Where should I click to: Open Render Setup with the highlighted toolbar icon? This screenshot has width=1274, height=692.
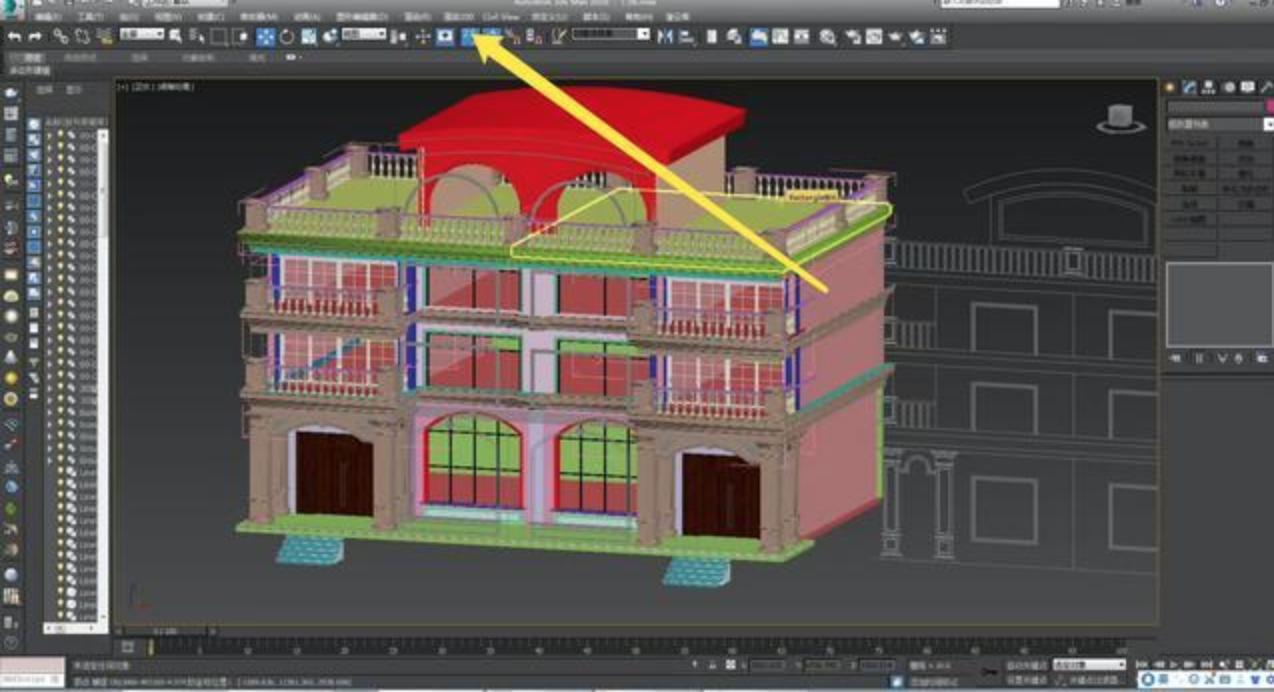click(x=478, y=35)
